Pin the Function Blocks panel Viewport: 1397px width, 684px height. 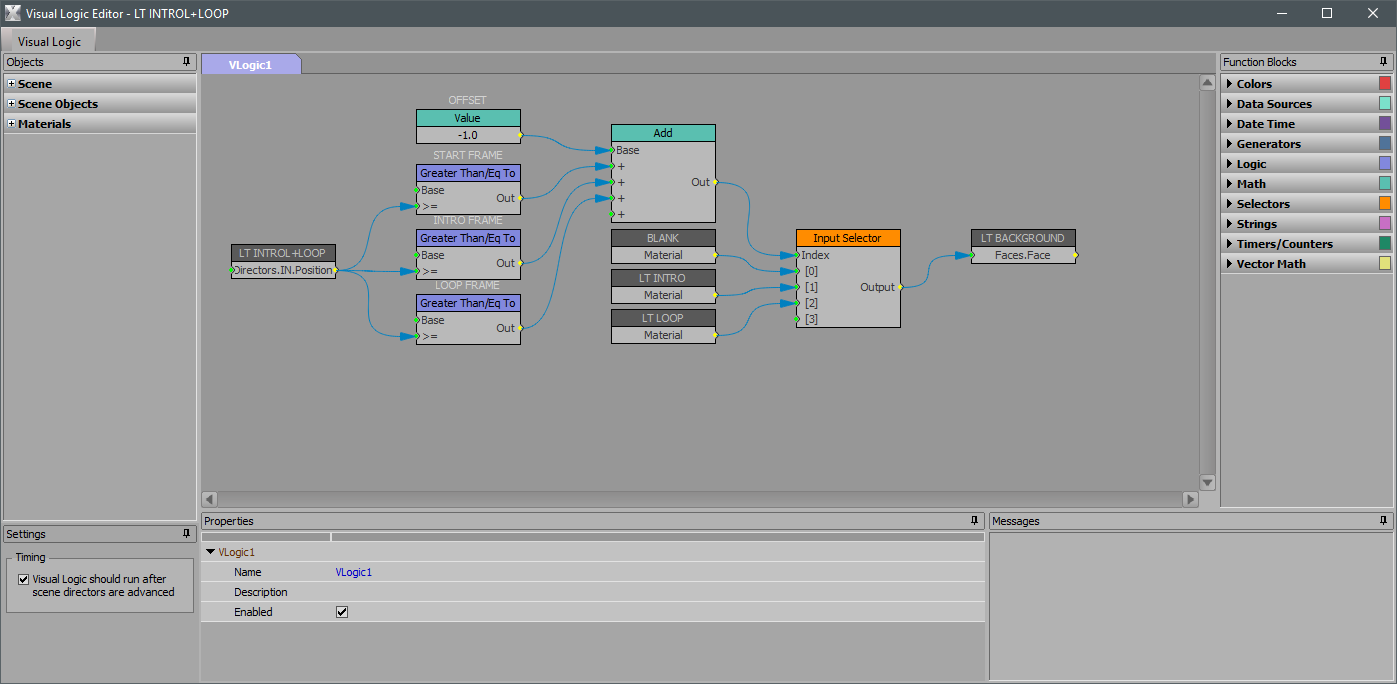[1384, 62]
